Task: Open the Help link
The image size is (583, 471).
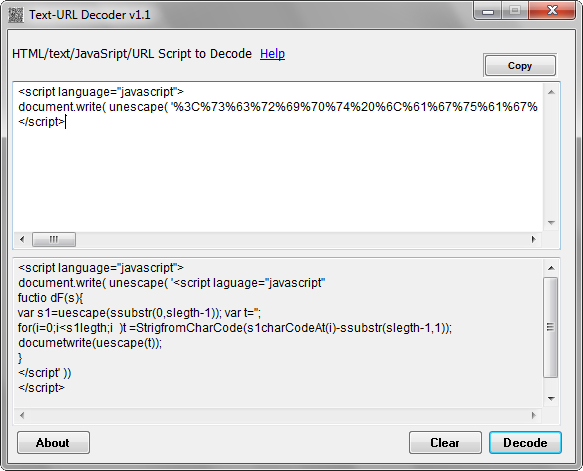Action: (x=272, y=54)
